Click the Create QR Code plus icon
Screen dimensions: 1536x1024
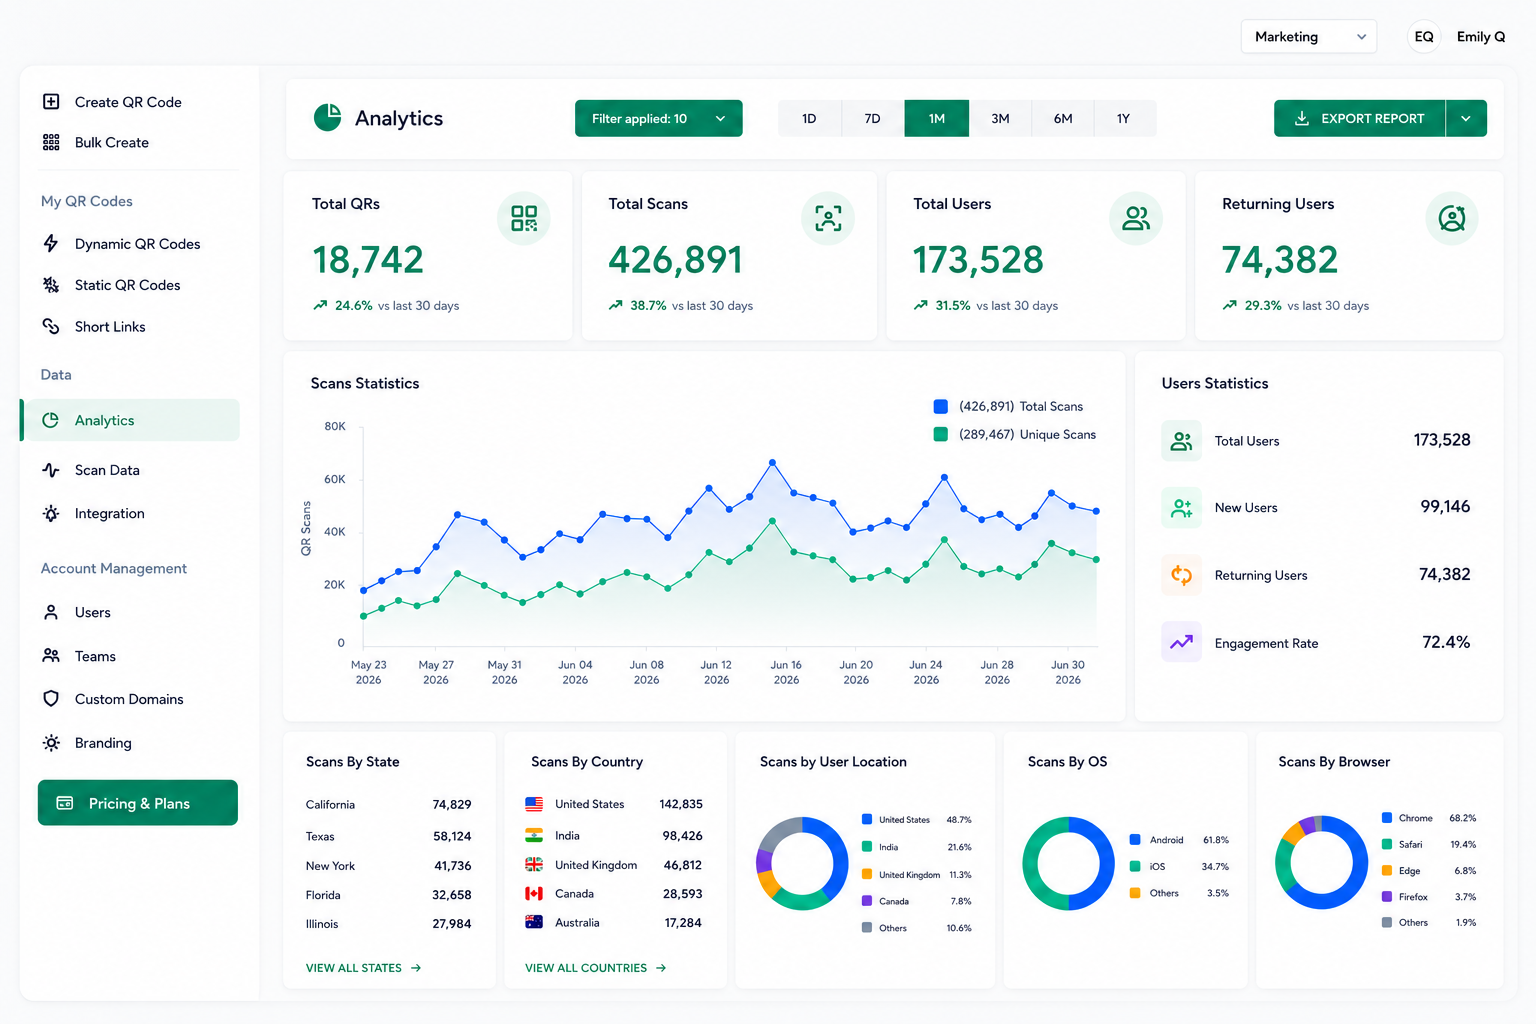pos(51,102)
